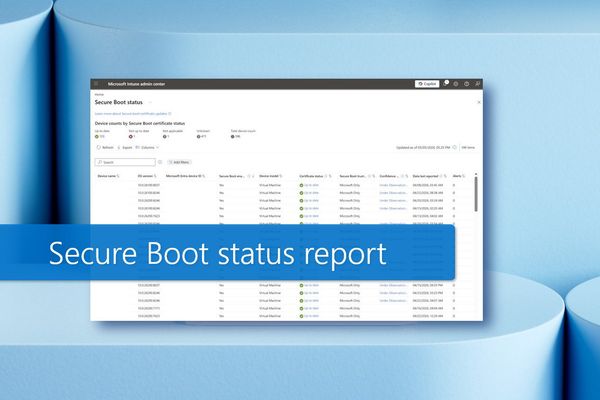The image size is (600, 400).
Task: Sort by the Certificate status column
Action: point(315,176)
